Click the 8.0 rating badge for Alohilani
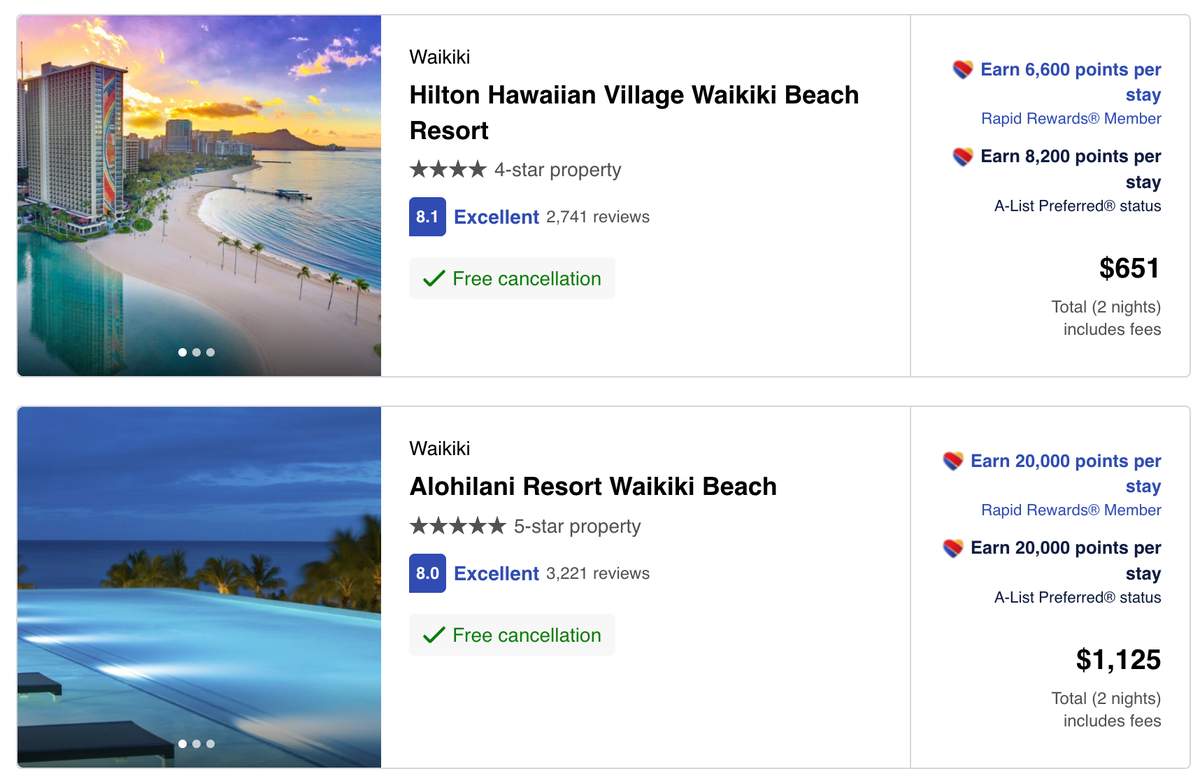The image size is (1200, 783). coord(426,573)
